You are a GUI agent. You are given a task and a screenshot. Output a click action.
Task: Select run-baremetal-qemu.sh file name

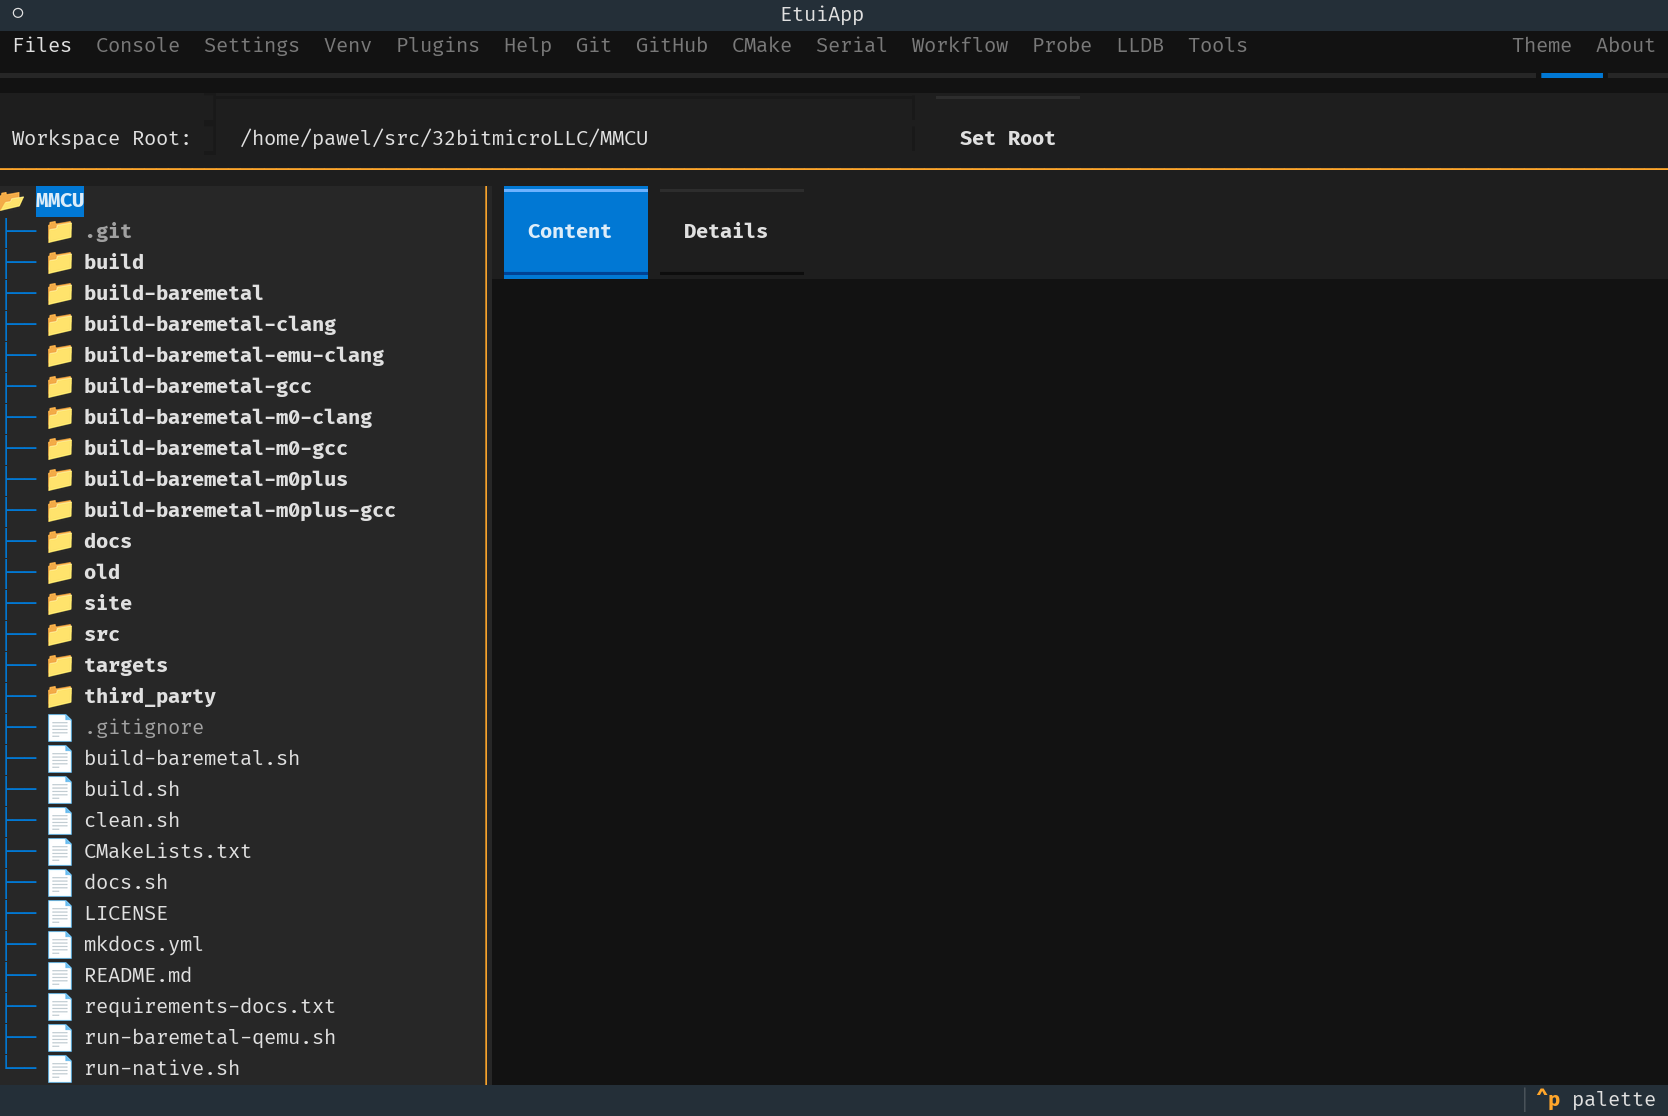(x=210, y=1037)
